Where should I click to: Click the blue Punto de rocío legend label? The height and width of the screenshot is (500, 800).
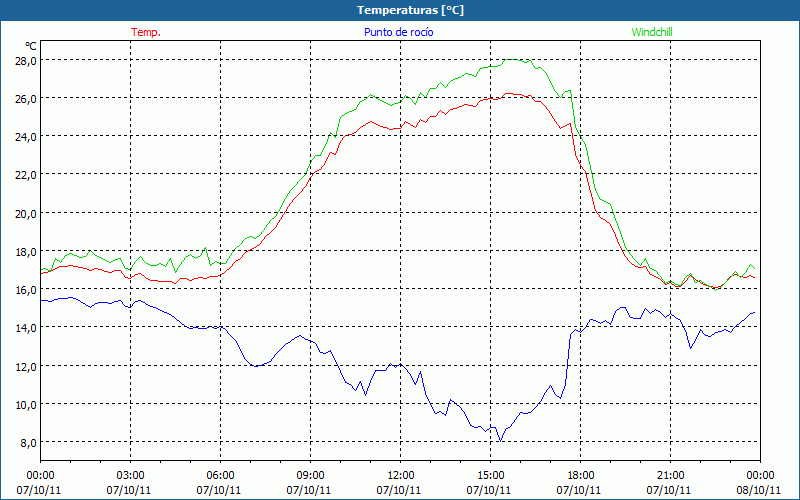(398, 32)
